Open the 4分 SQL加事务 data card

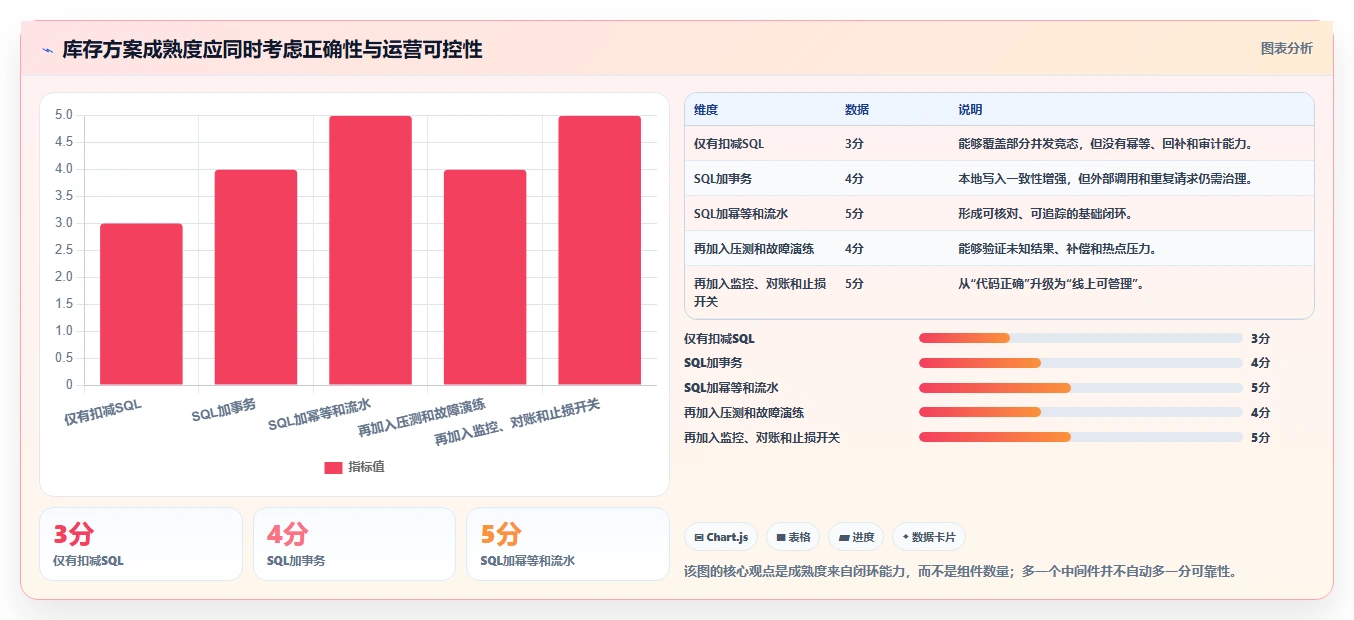click(354, 544)
